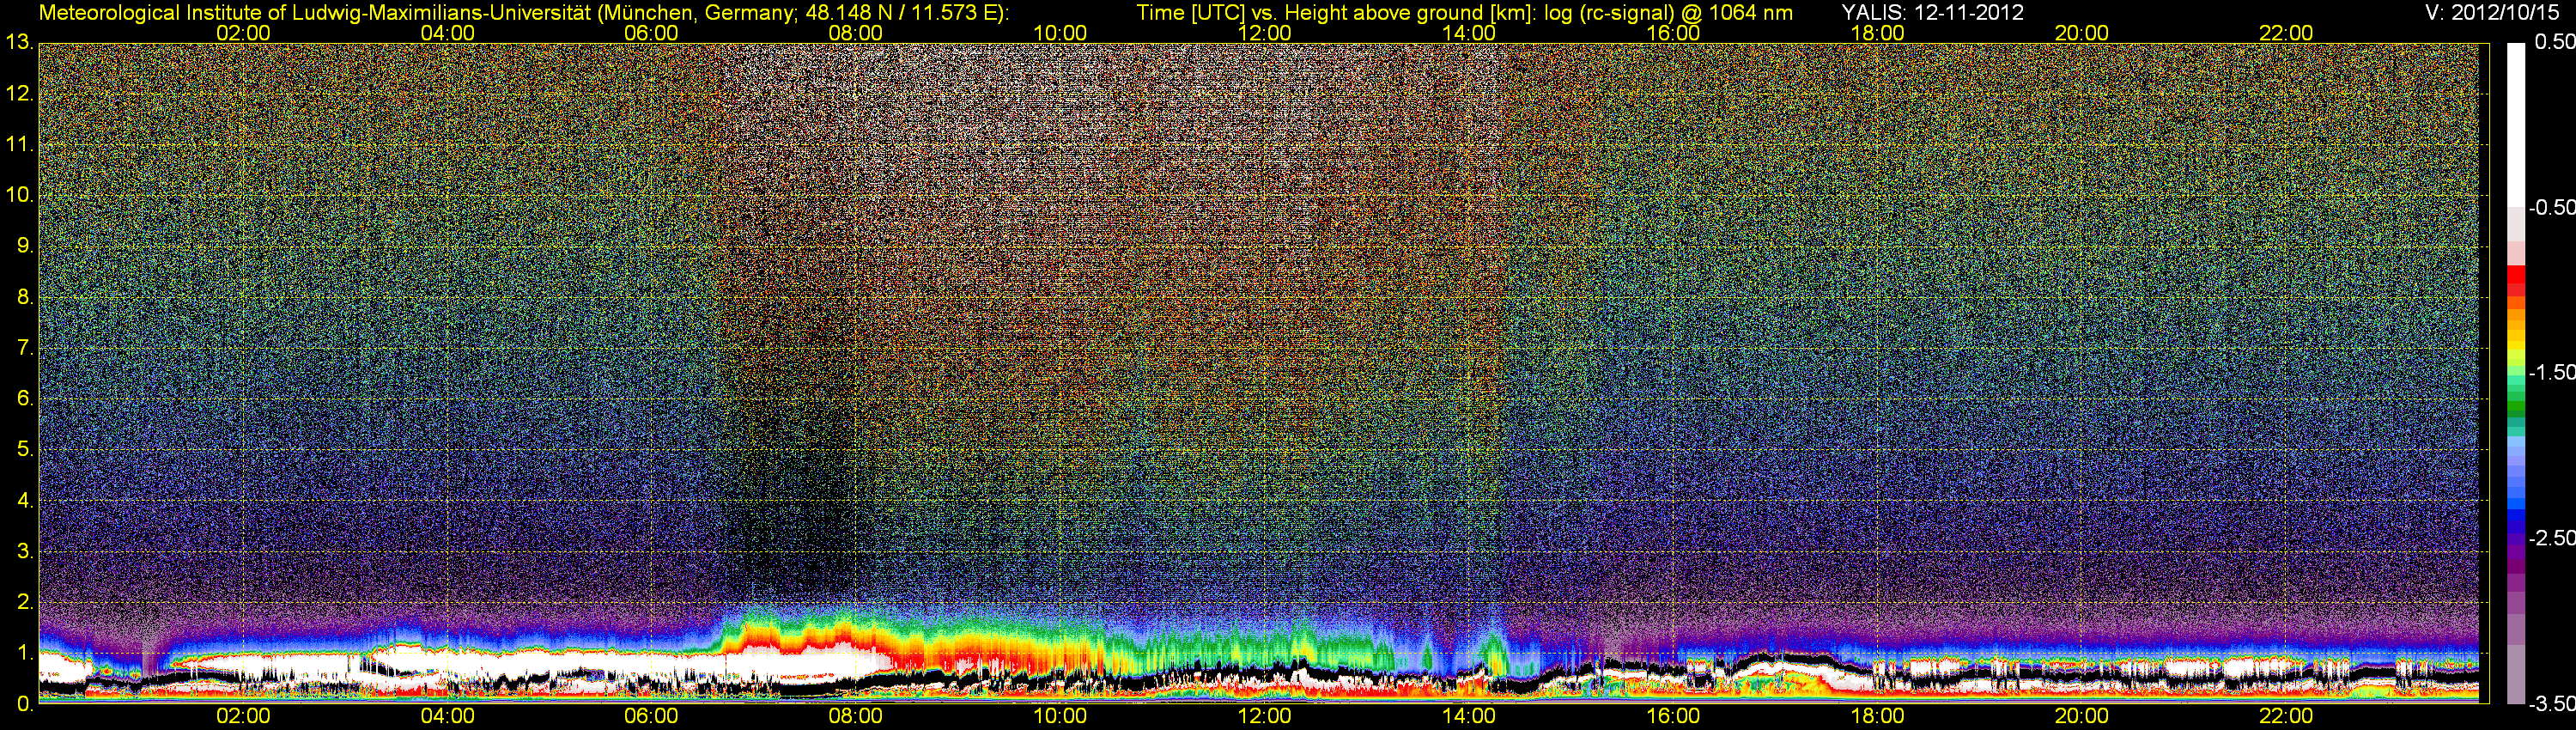
Task: Click the 20:00 label on the bottom time axis
Action: click(2082, 717)
